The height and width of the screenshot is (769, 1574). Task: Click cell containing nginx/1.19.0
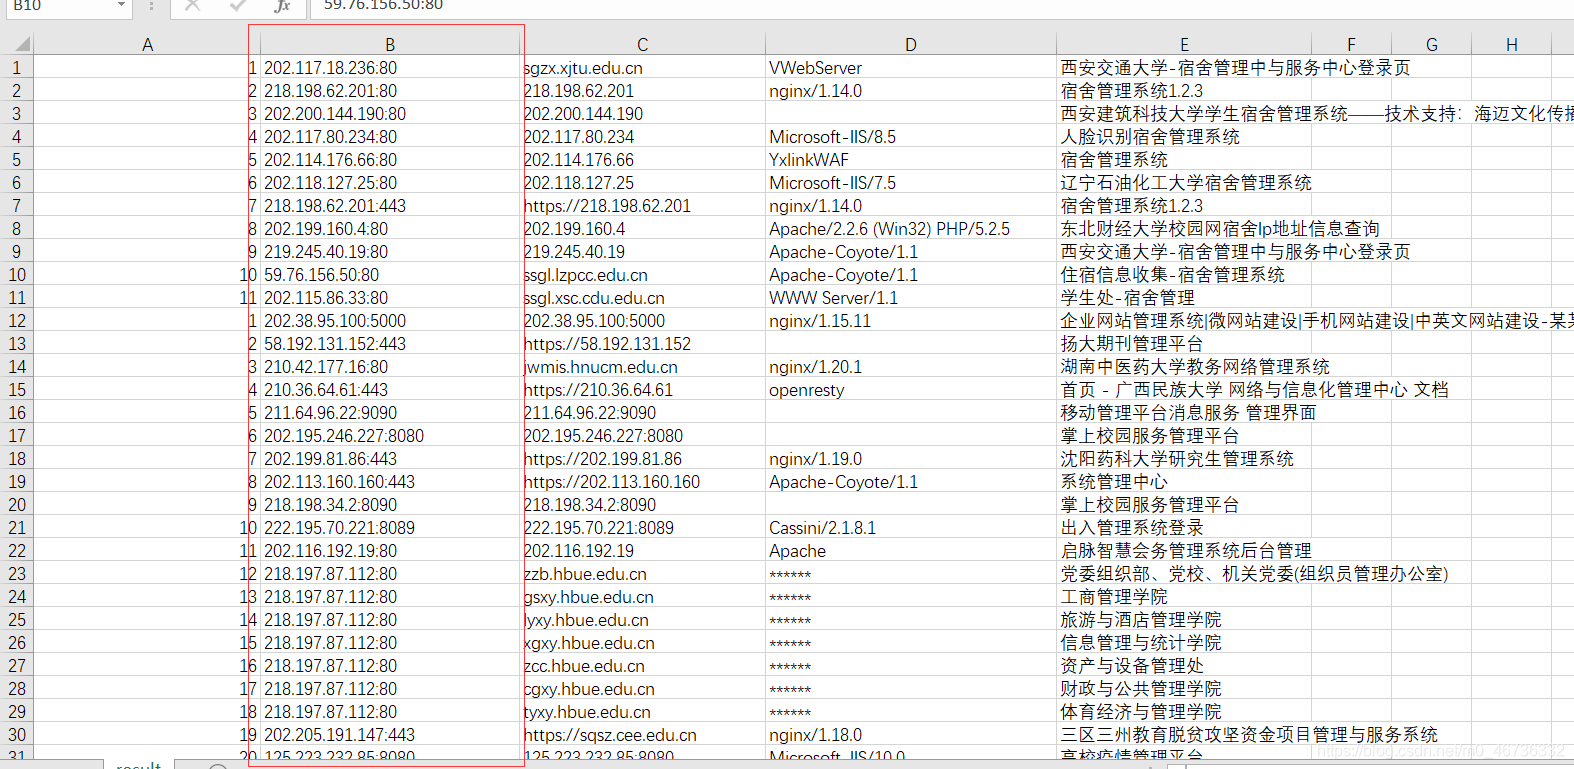911,459
